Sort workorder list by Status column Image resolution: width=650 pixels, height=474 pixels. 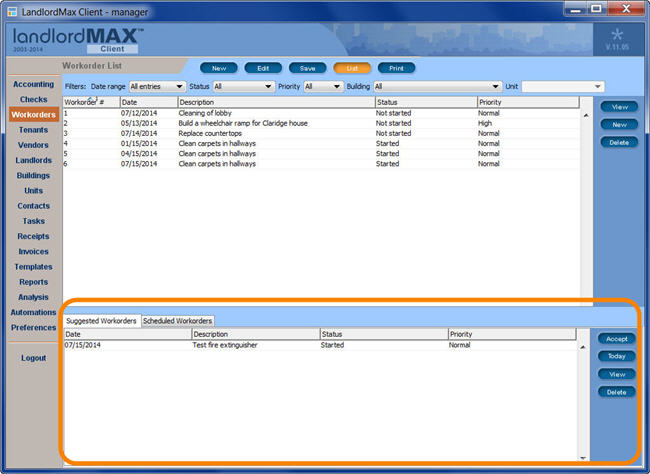426,102
